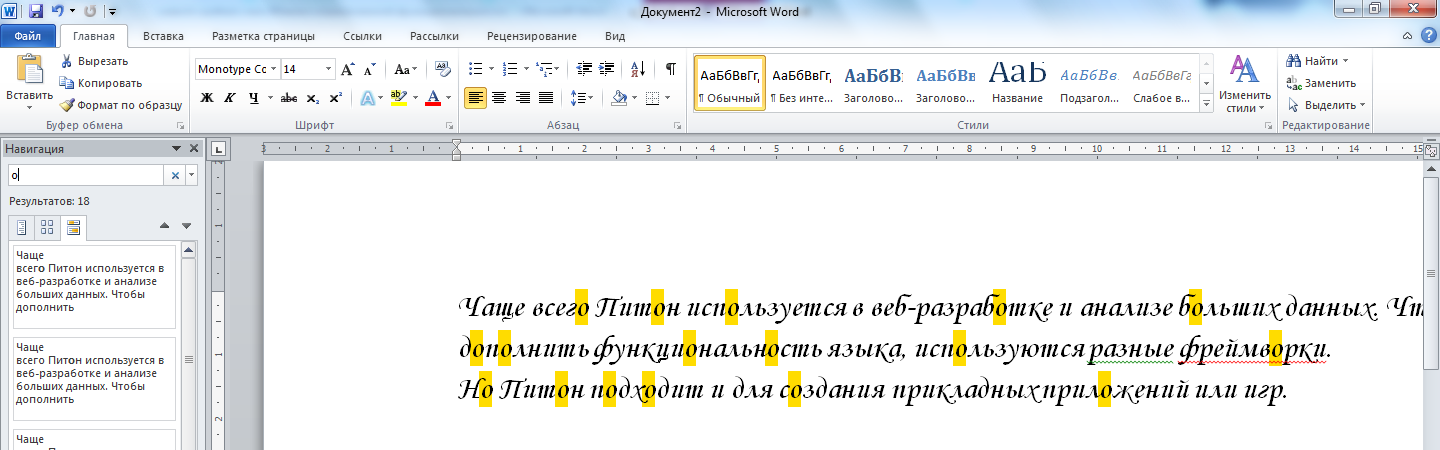Toggle italic (К) formatting
The width and height of the screenshot is (1440, 450).
tap(230, 98)
